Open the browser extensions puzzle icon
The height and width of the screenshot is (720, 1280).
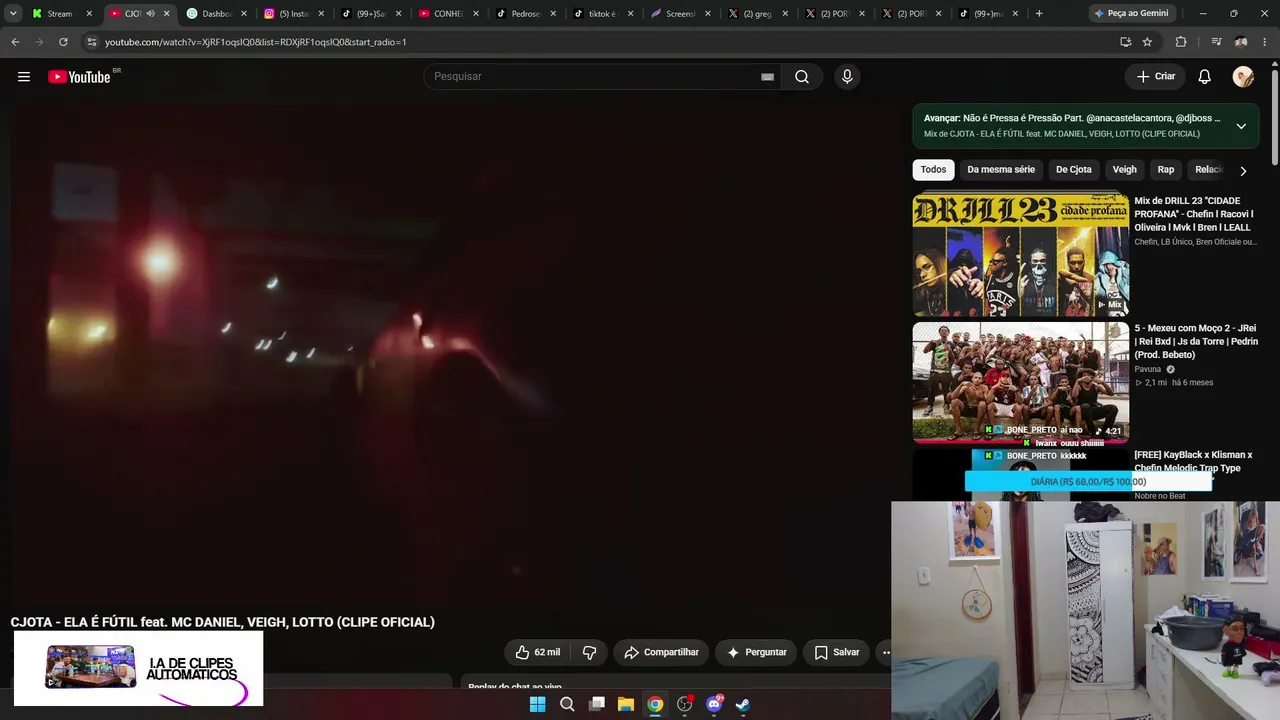[x=1181, y=42]
